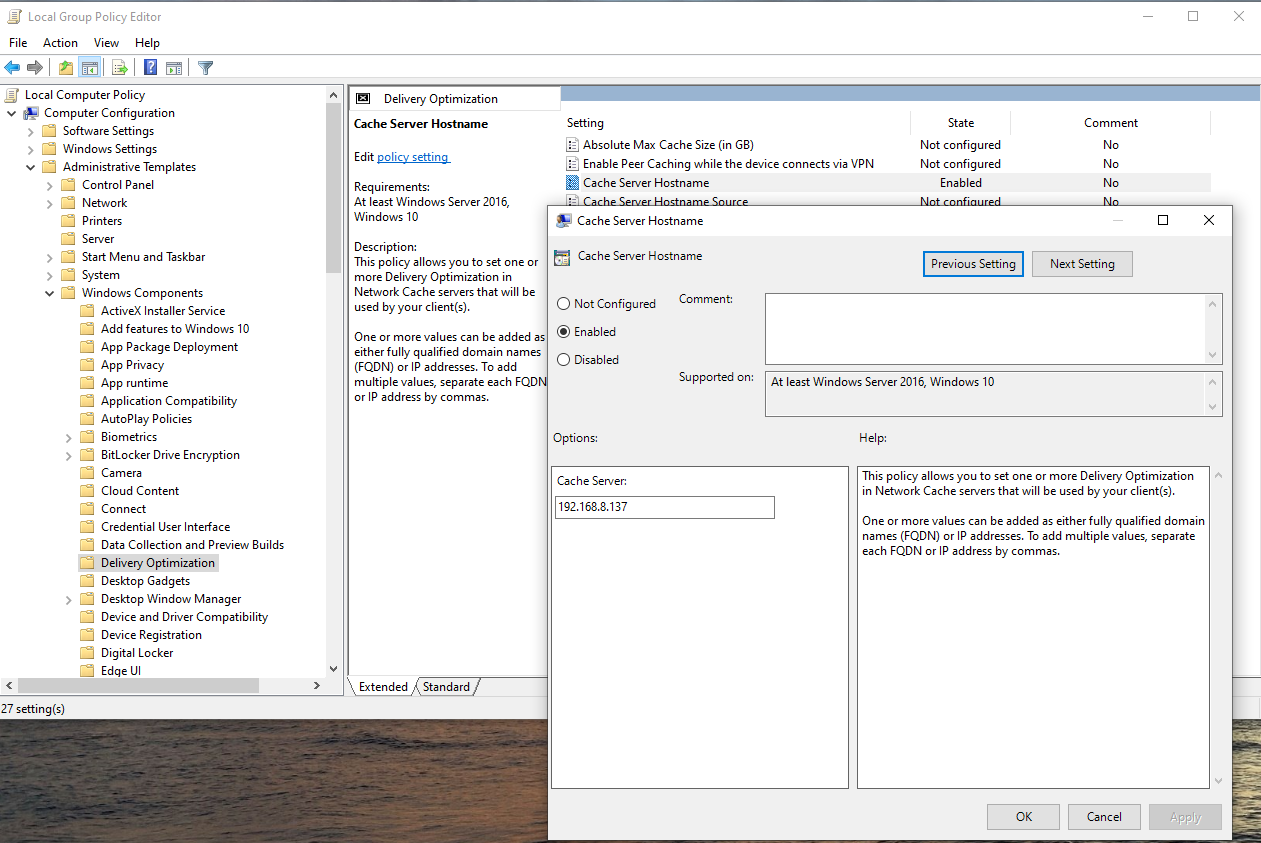
Task: Click the Cache Server text field
Action: pos(664,508)
